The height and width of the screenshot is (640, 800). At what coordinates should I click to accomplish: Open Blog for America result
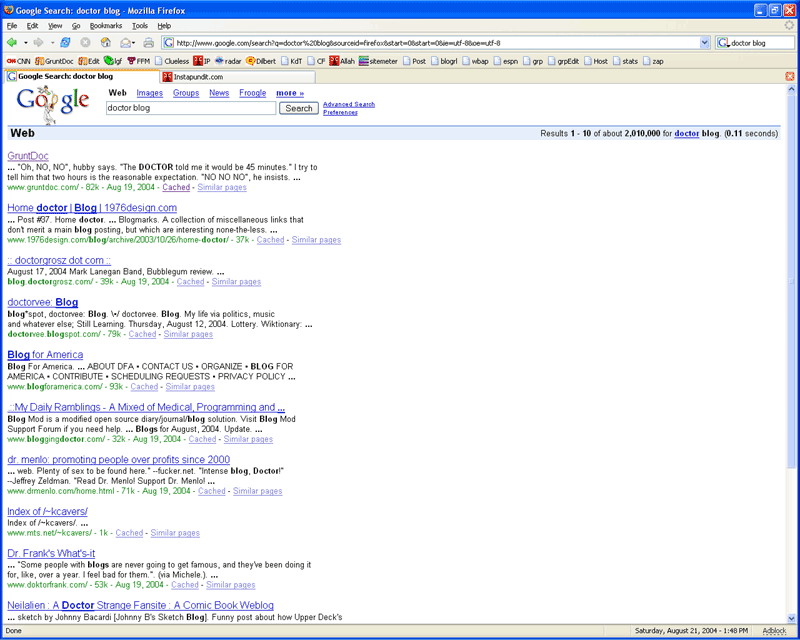(x=45, y=354)
